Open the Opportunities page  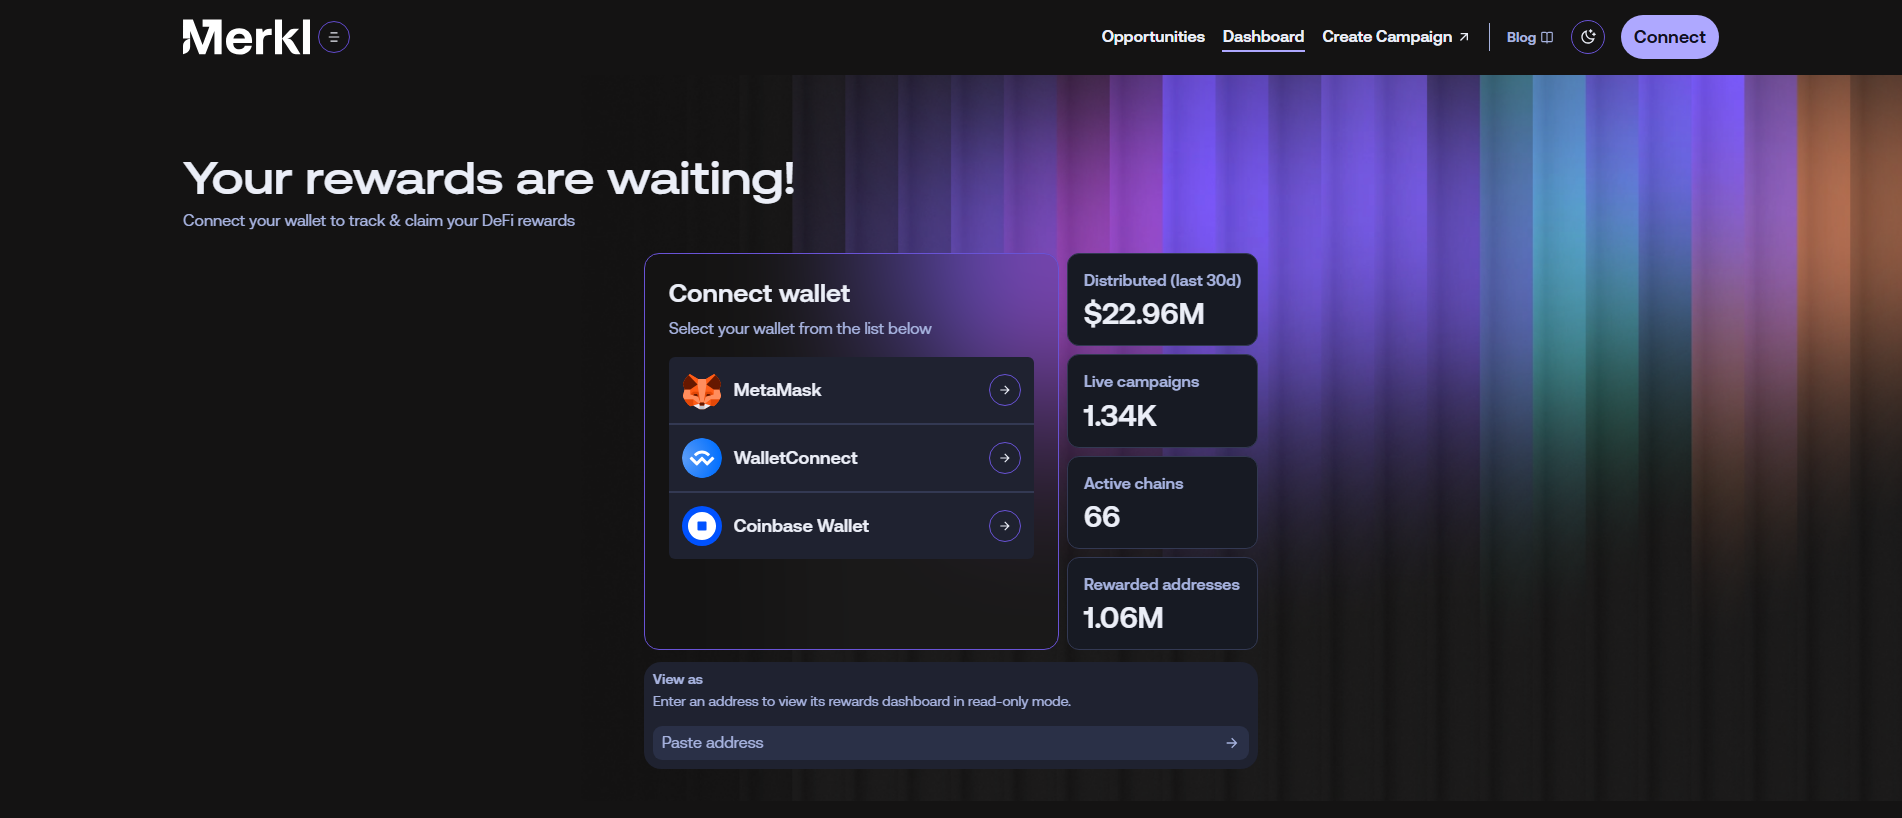(x=1153, y=37)
